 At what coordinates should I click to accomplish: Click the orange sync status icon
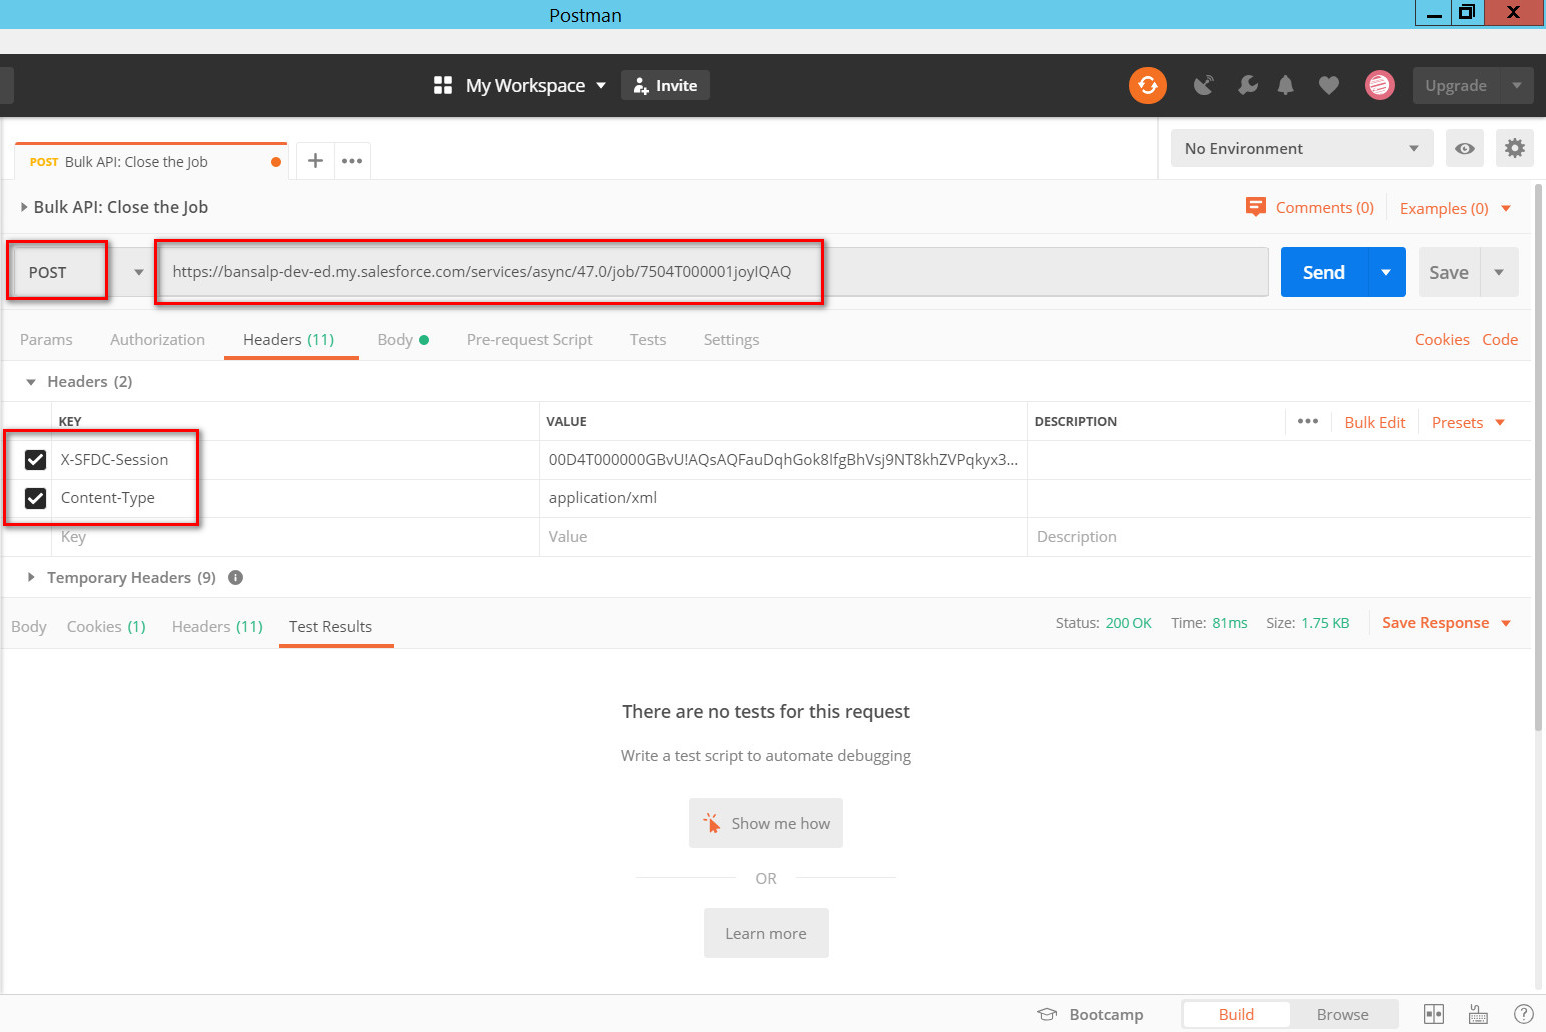(x=1148, y=85)
